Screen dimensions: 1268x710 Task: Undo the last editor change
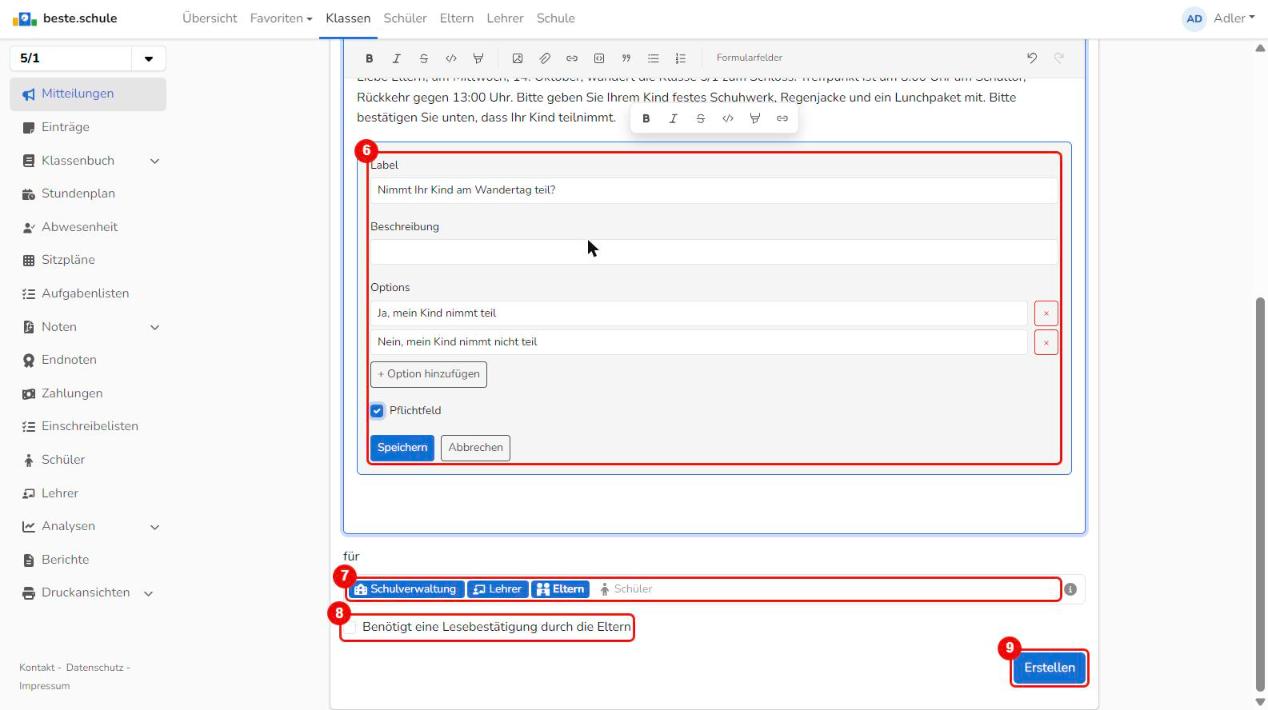point(1032,58)
